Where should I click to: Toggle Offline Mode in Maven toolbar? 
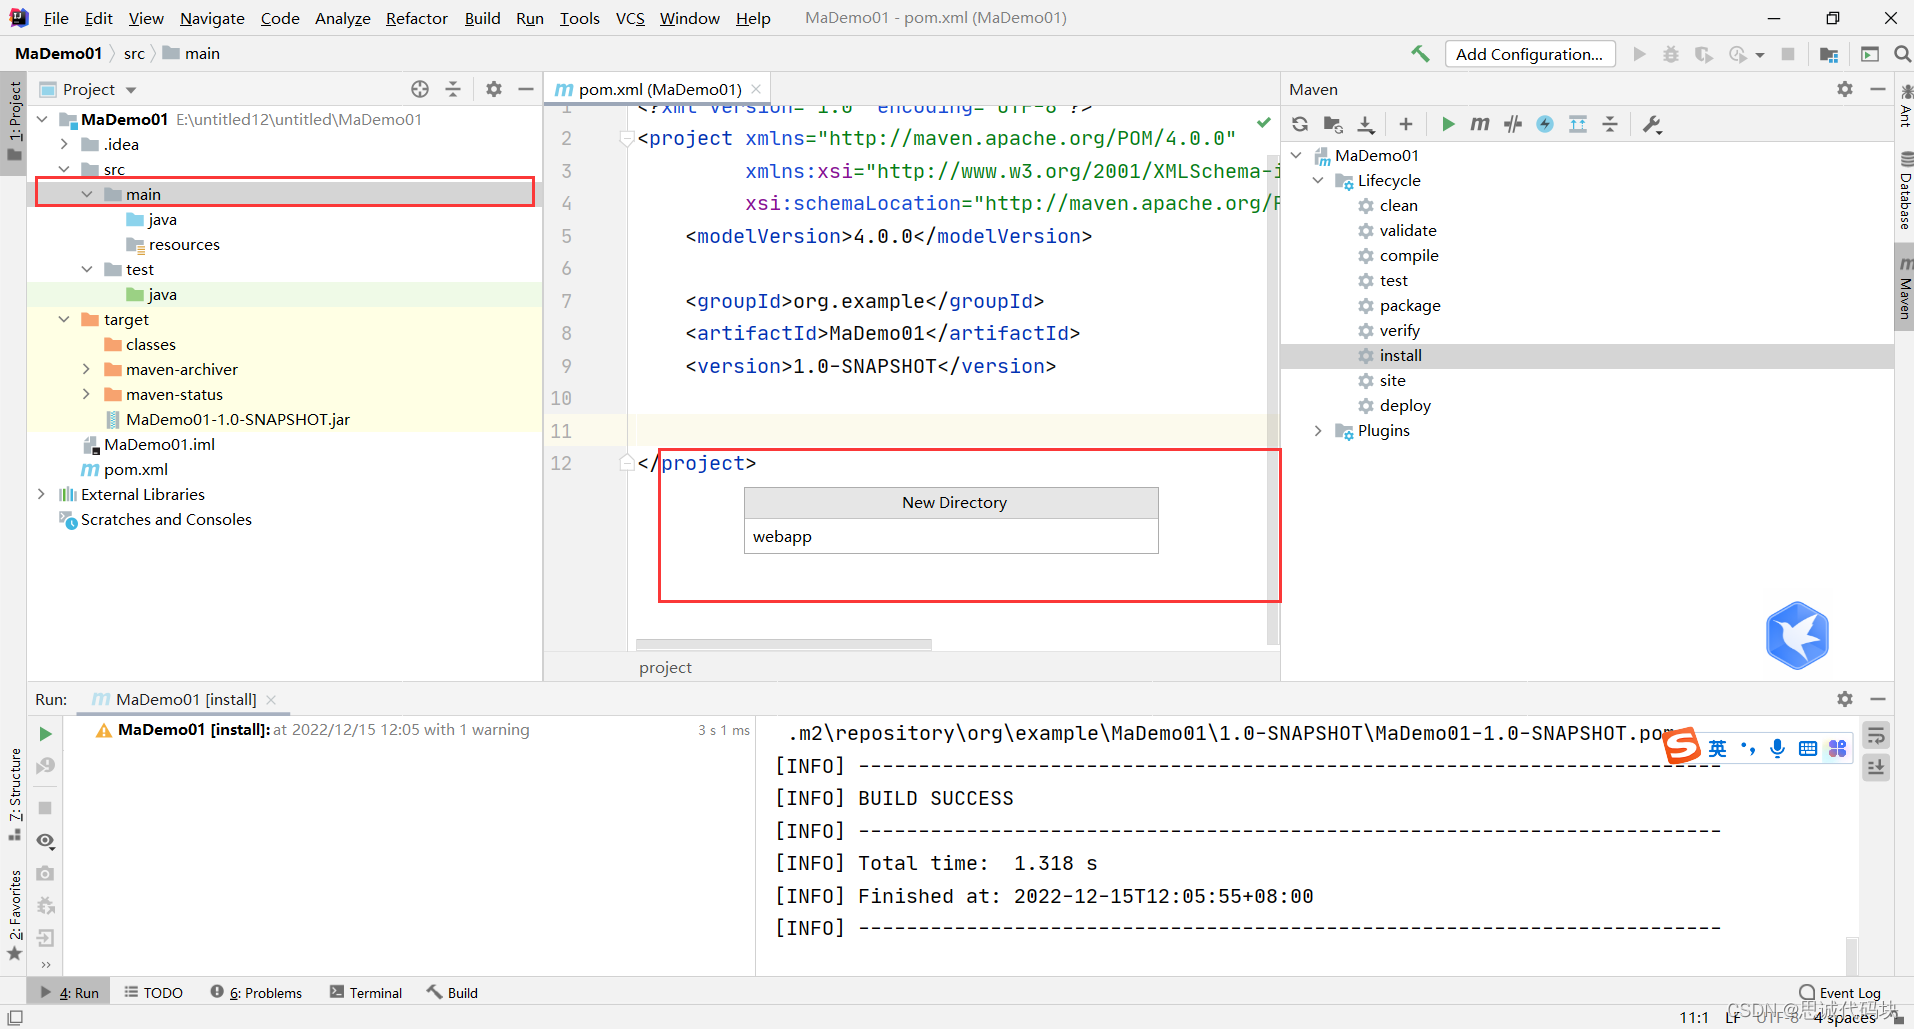pyautogui.click(x=1513, y=124)
